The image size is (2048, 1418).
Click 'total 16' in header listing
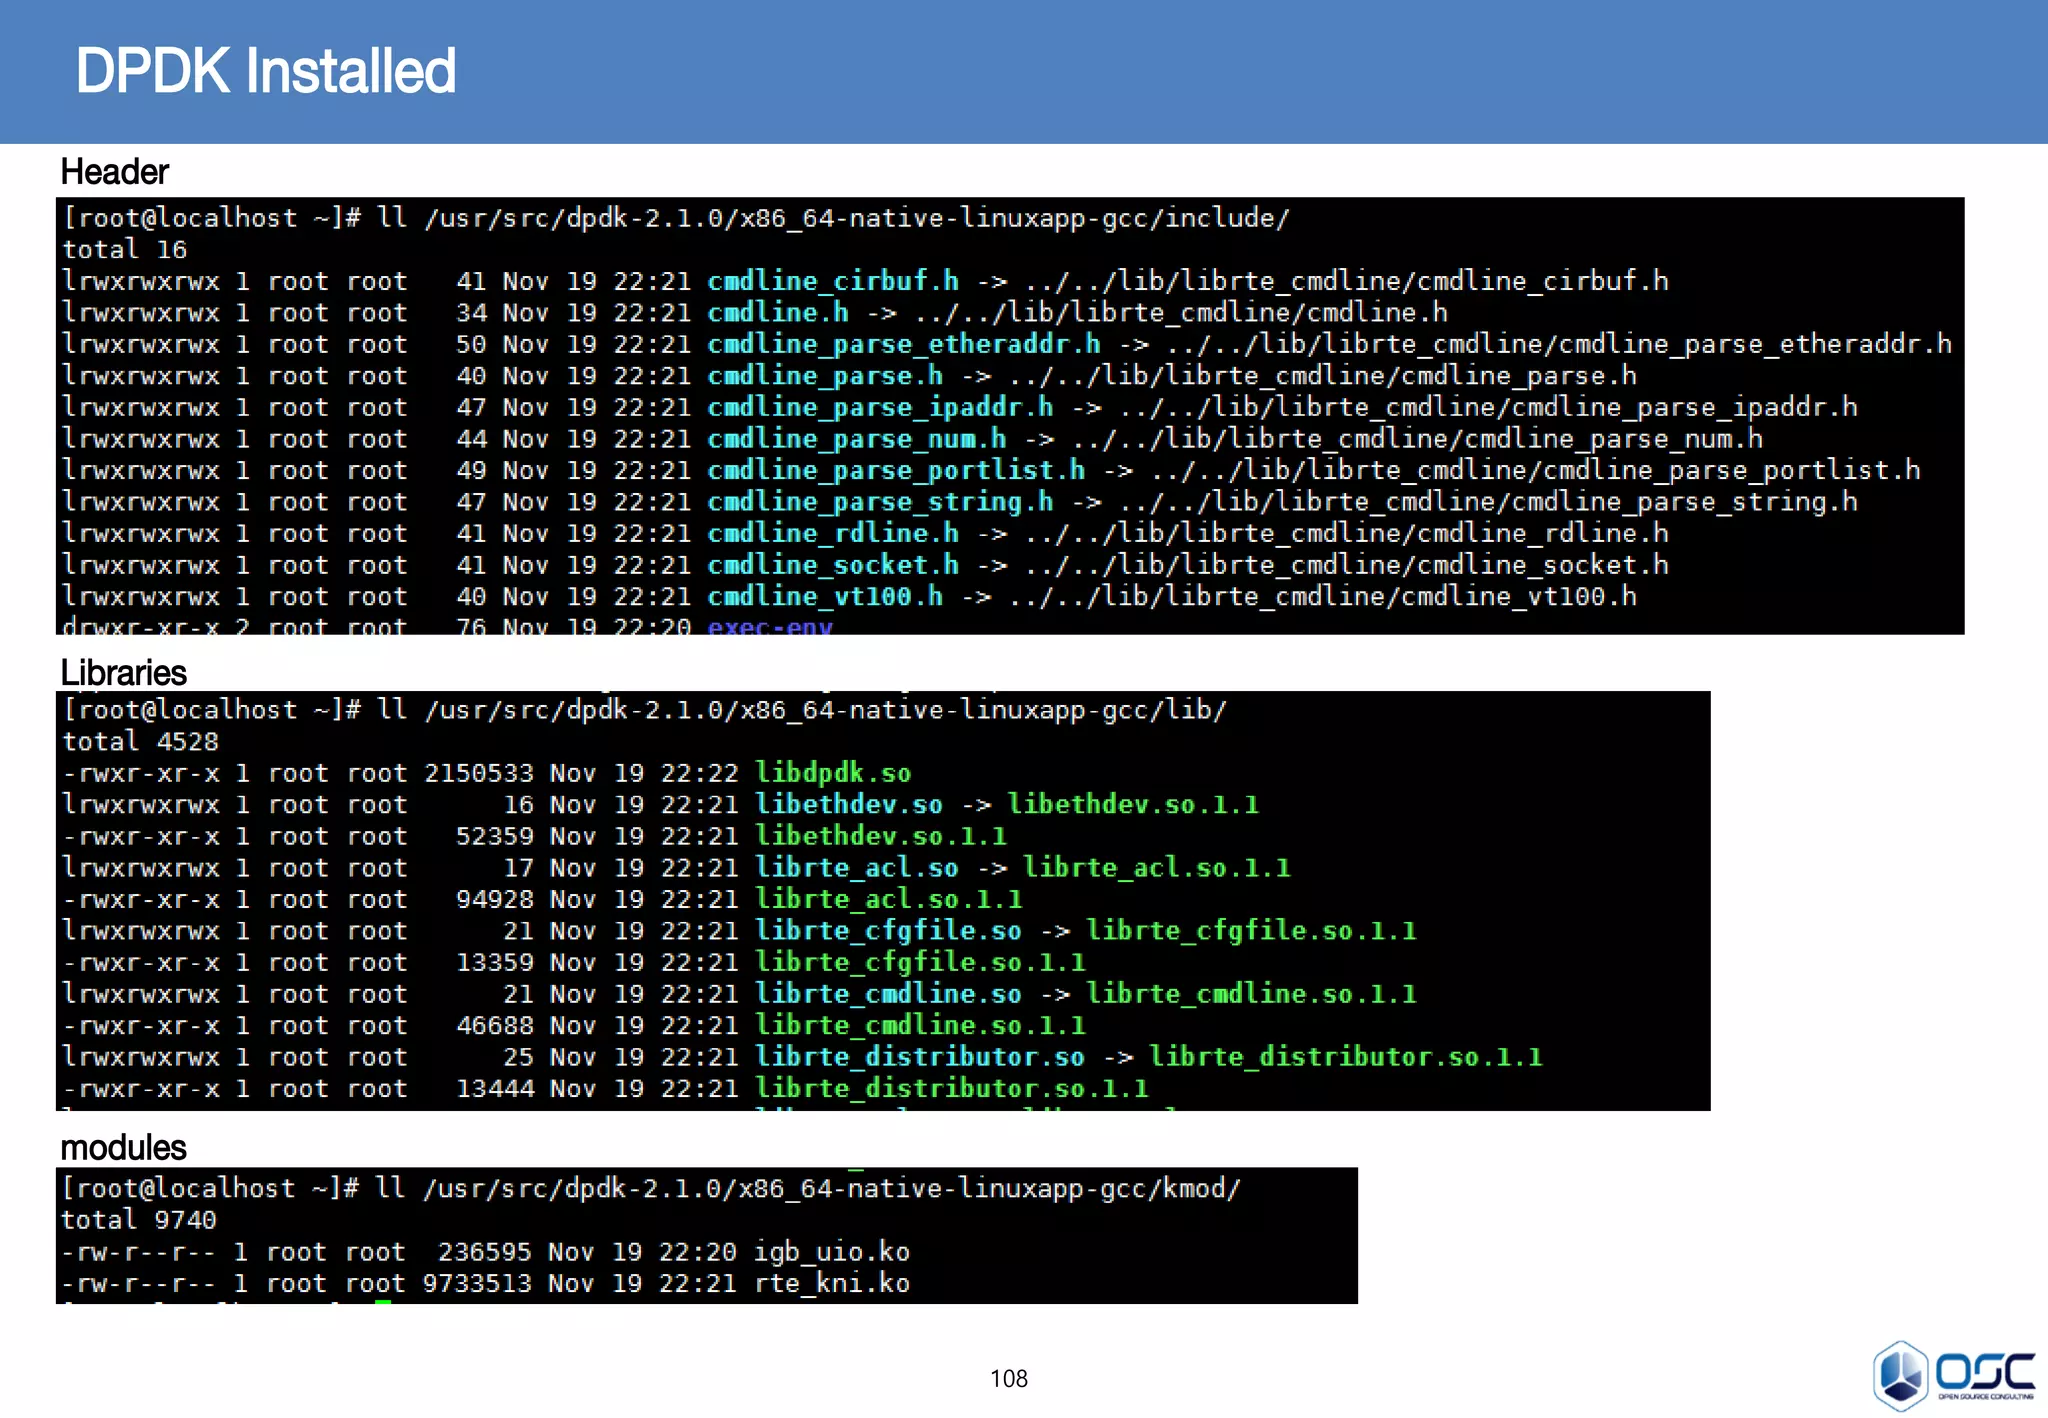(x=125, y=250)
